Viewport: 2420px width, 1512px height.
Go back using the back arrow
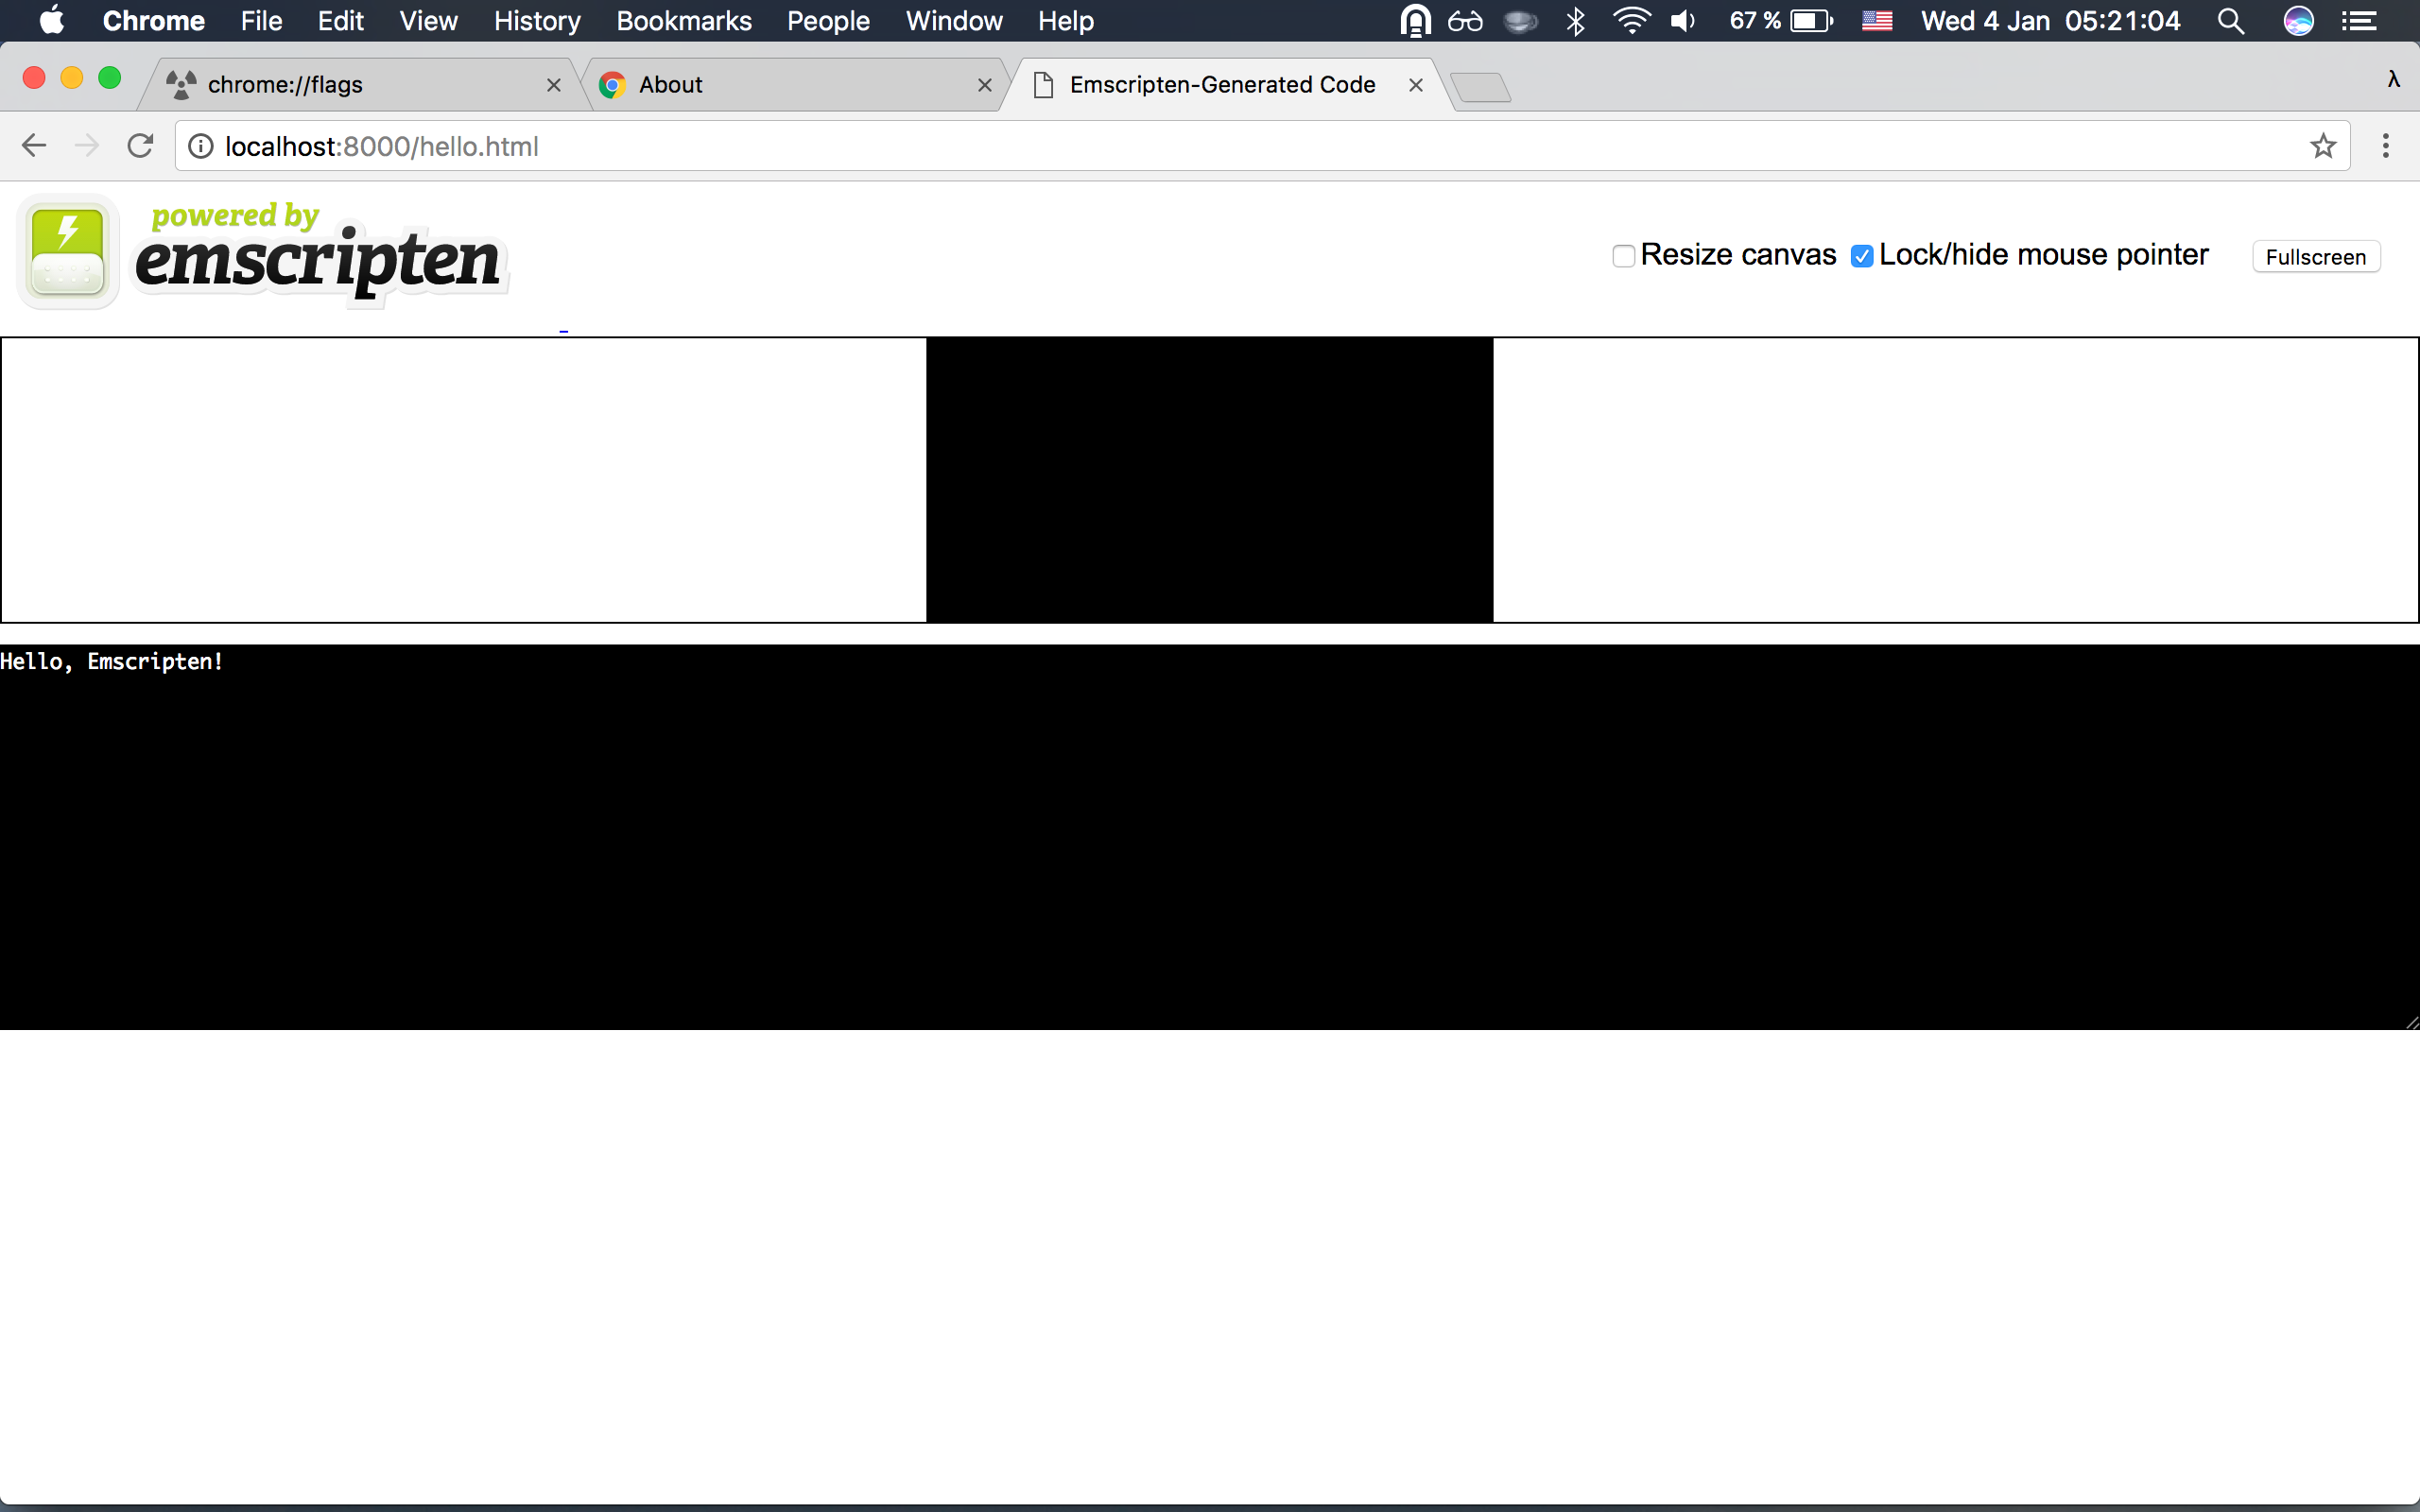tap(34, 146)
